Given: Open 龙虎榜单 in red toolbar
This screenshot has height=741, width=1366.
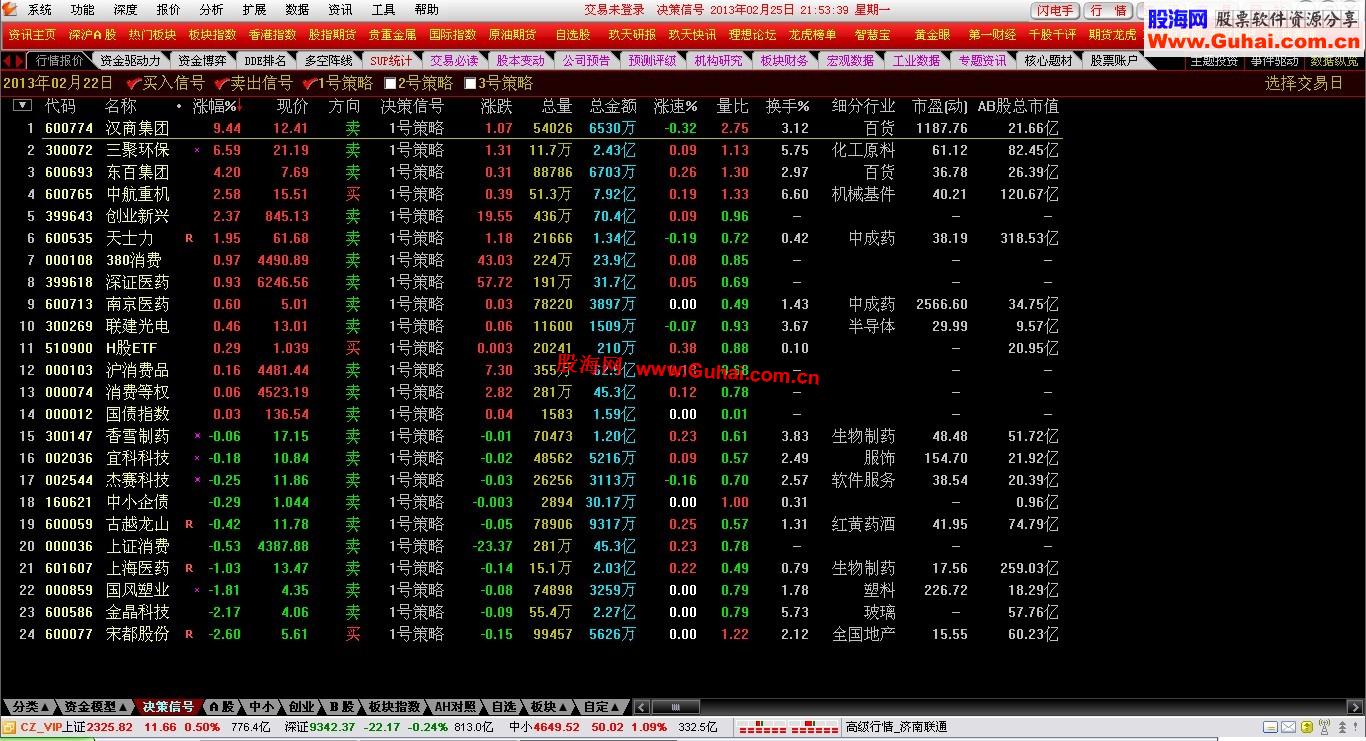Looking at the screenshot, I should pos(812,35).
